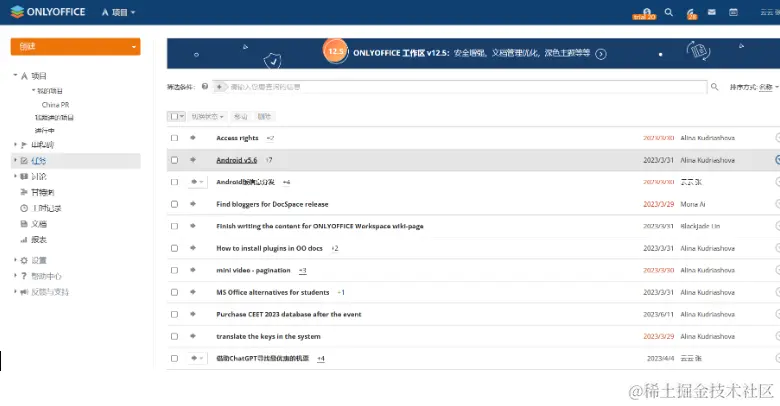The height and width of the screenshot is (406, 780).
Task: Click status icon of Android v5.6 task
Action: [193, 160]
